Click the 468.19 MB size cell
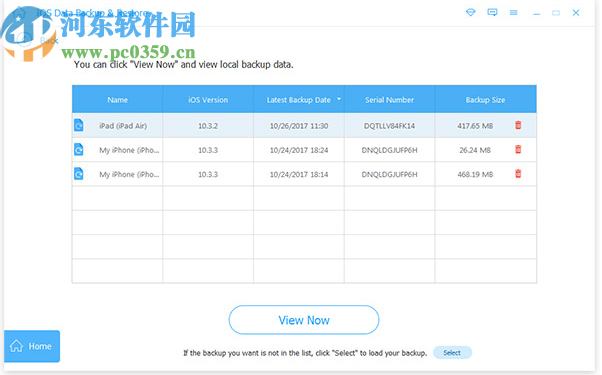This screenshot has height=375, width=602. [475, 174]
